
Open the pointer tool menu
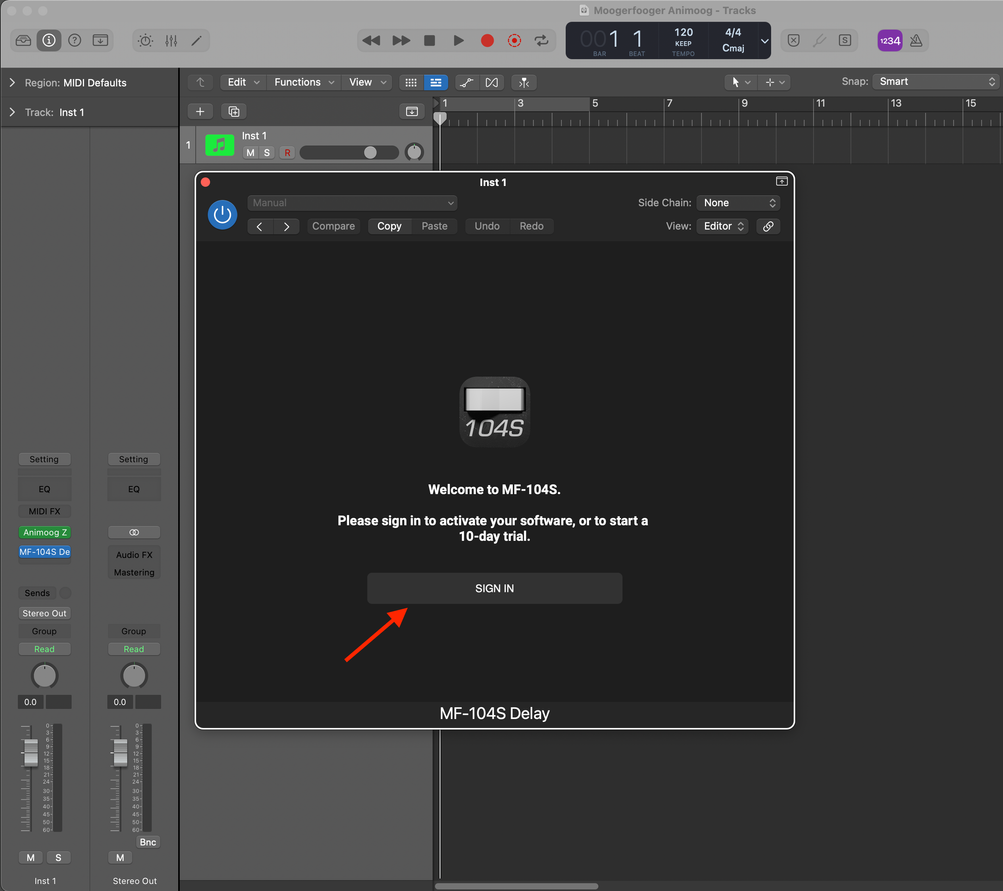[x=741, y=82]
